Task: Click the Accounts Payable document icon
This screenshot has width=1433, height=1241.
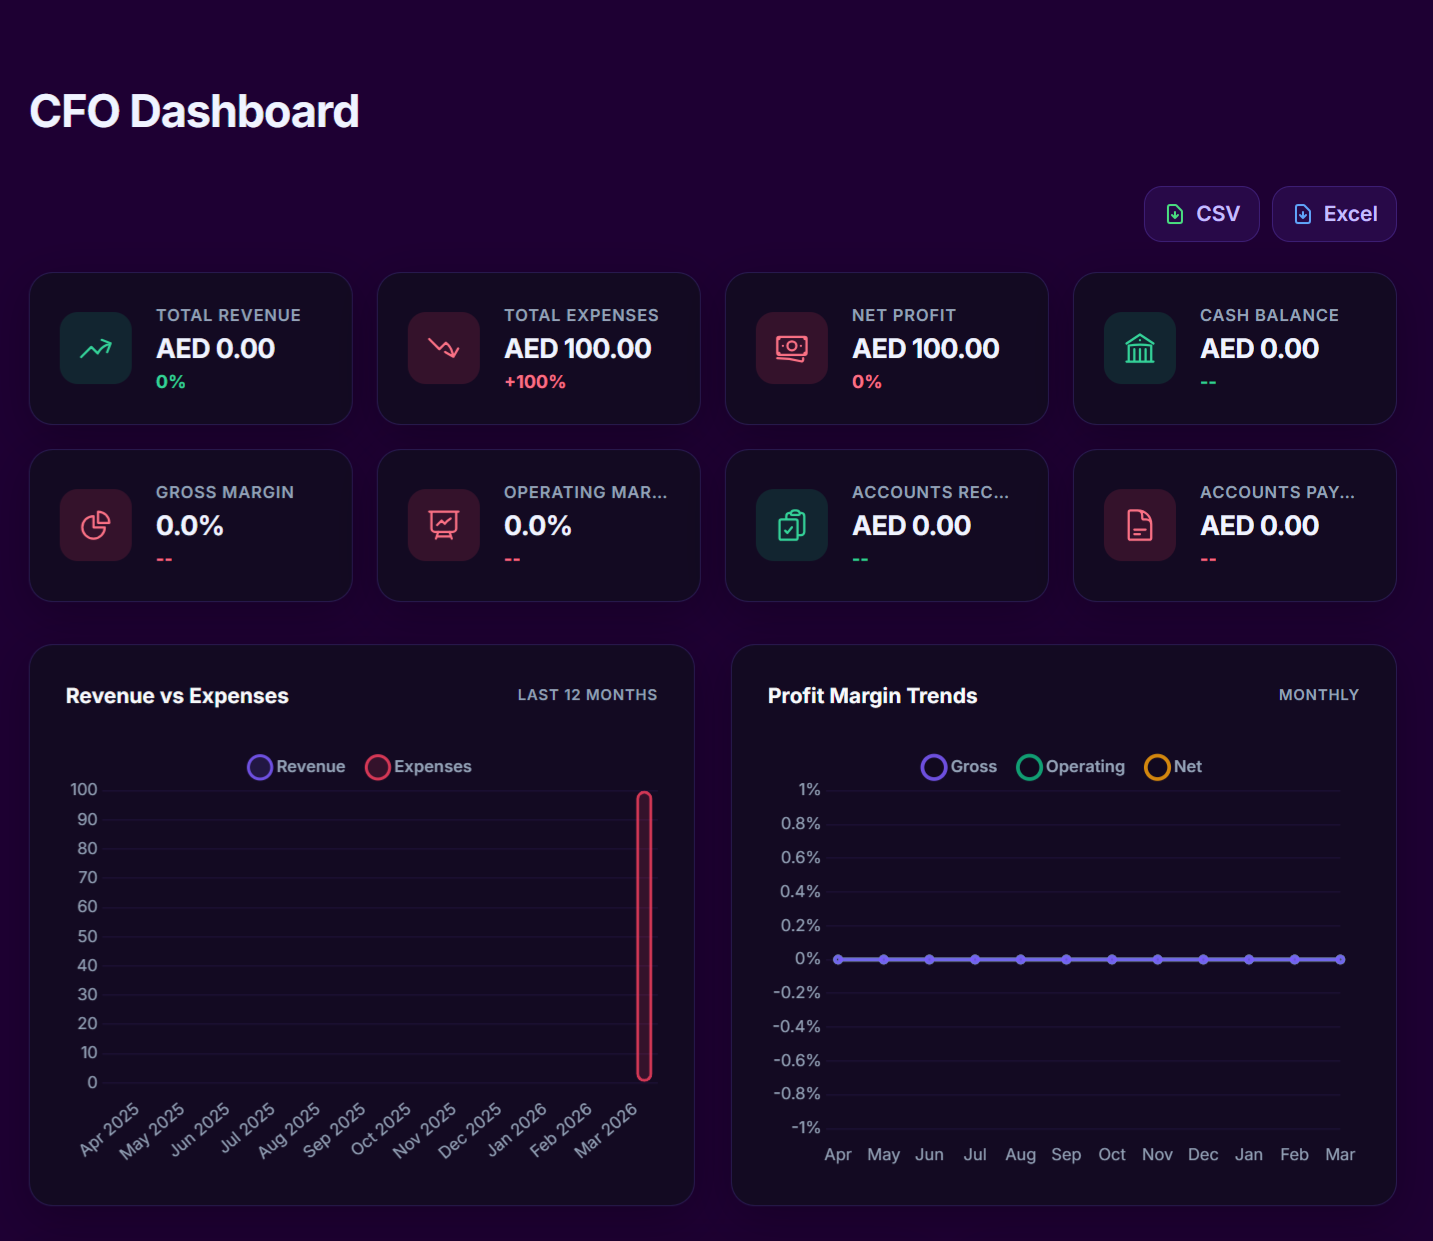Action: click(x=1139, y=525)
